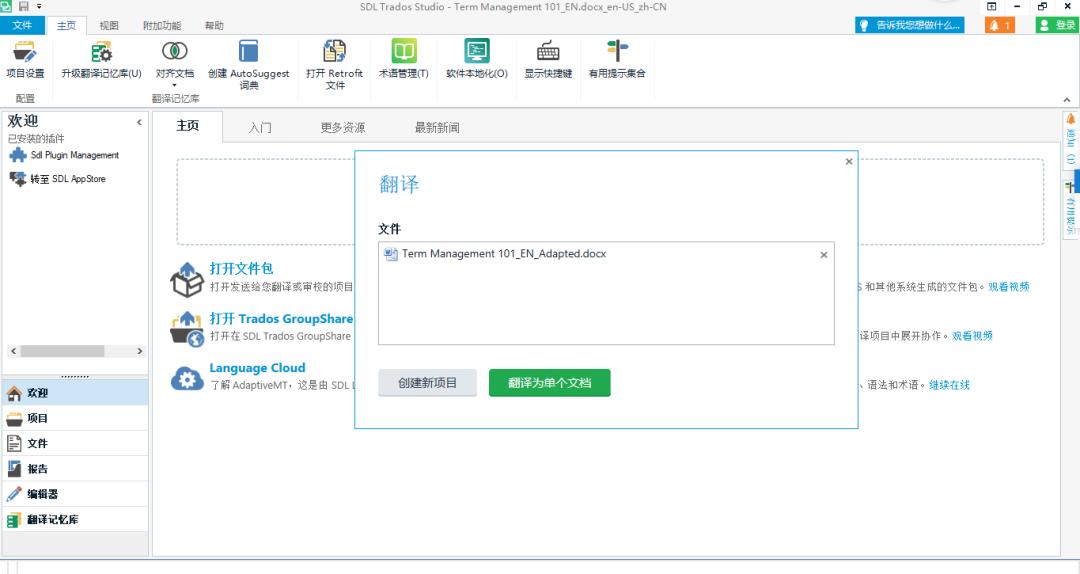Switch to Translation Memories (翻译记忆库) view
Screen dimensions: 1080x574
(74, 520)
